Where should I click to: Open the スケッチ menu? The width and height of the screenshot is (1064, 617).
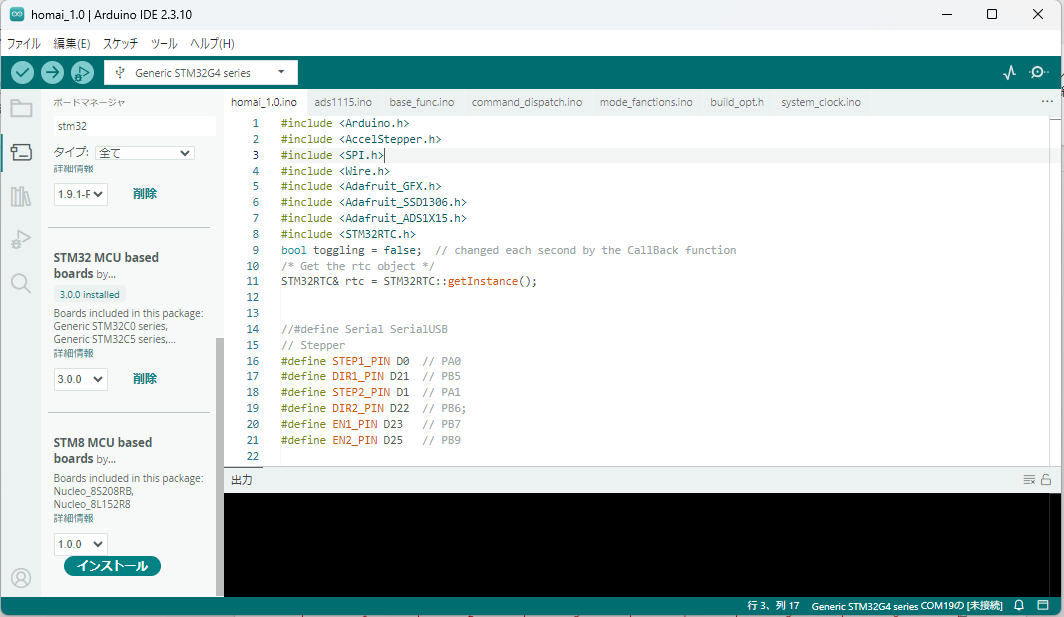click(x=120, y=43)
